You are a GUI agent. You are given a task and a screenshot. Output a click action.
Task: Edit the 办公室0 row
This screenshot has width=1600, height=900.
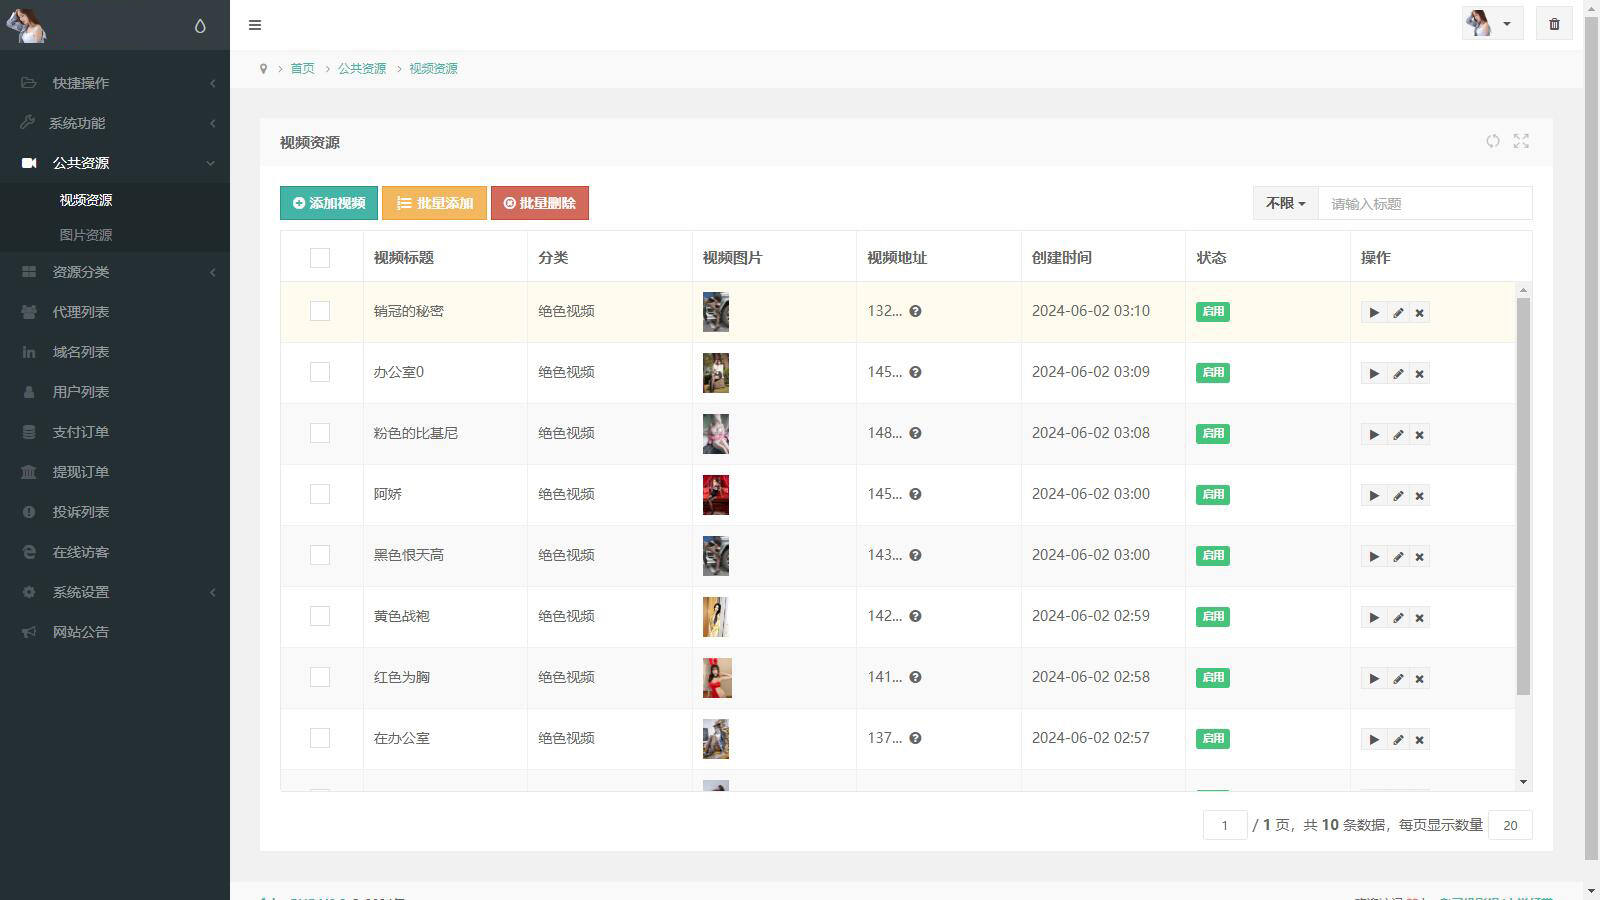click(x=1398, y=374)
